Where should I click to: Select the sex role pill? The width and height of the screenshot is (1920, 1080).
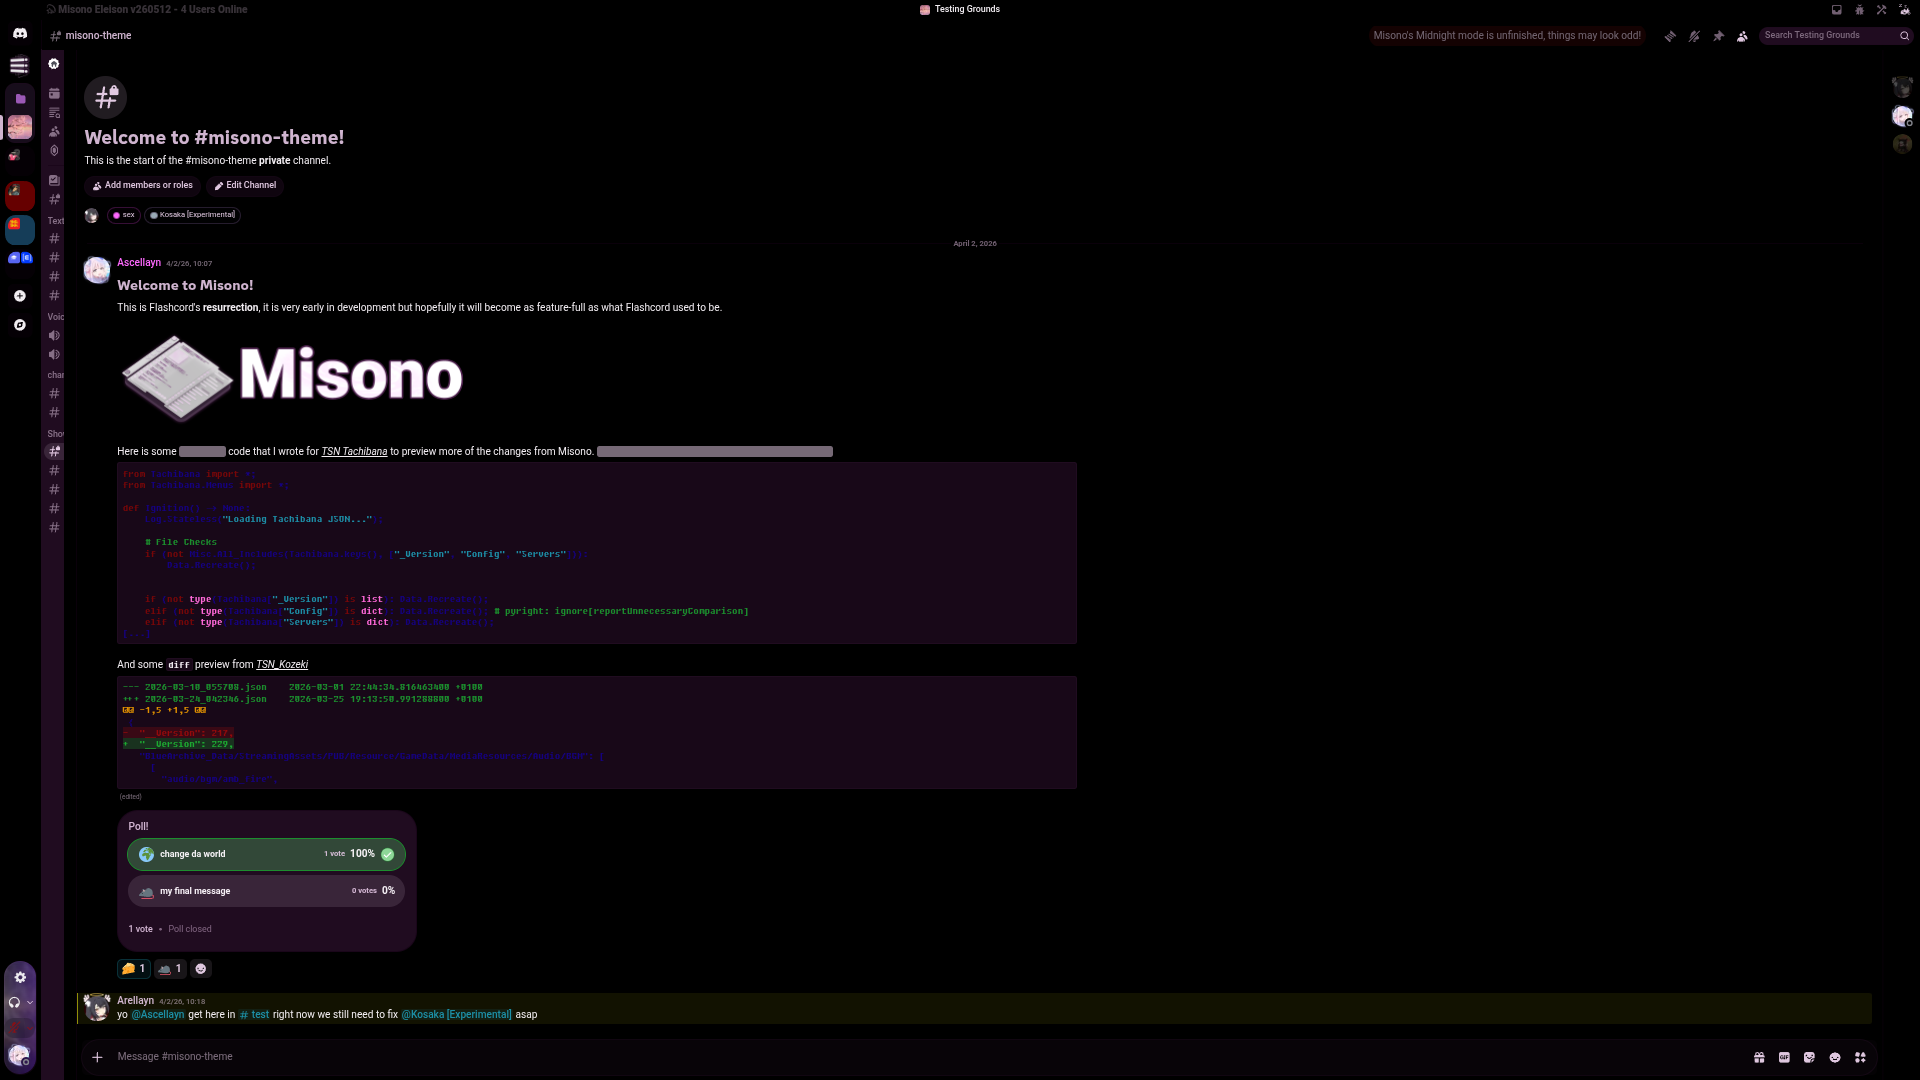[124, 215]
